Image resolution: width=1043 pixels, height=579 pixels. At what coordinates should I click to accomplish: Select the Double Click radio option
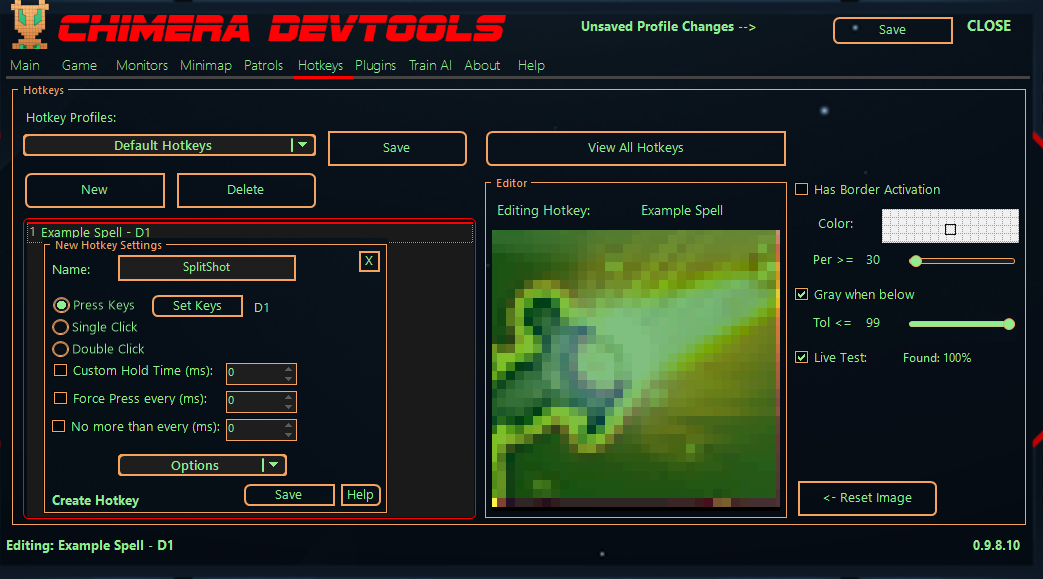61,349
